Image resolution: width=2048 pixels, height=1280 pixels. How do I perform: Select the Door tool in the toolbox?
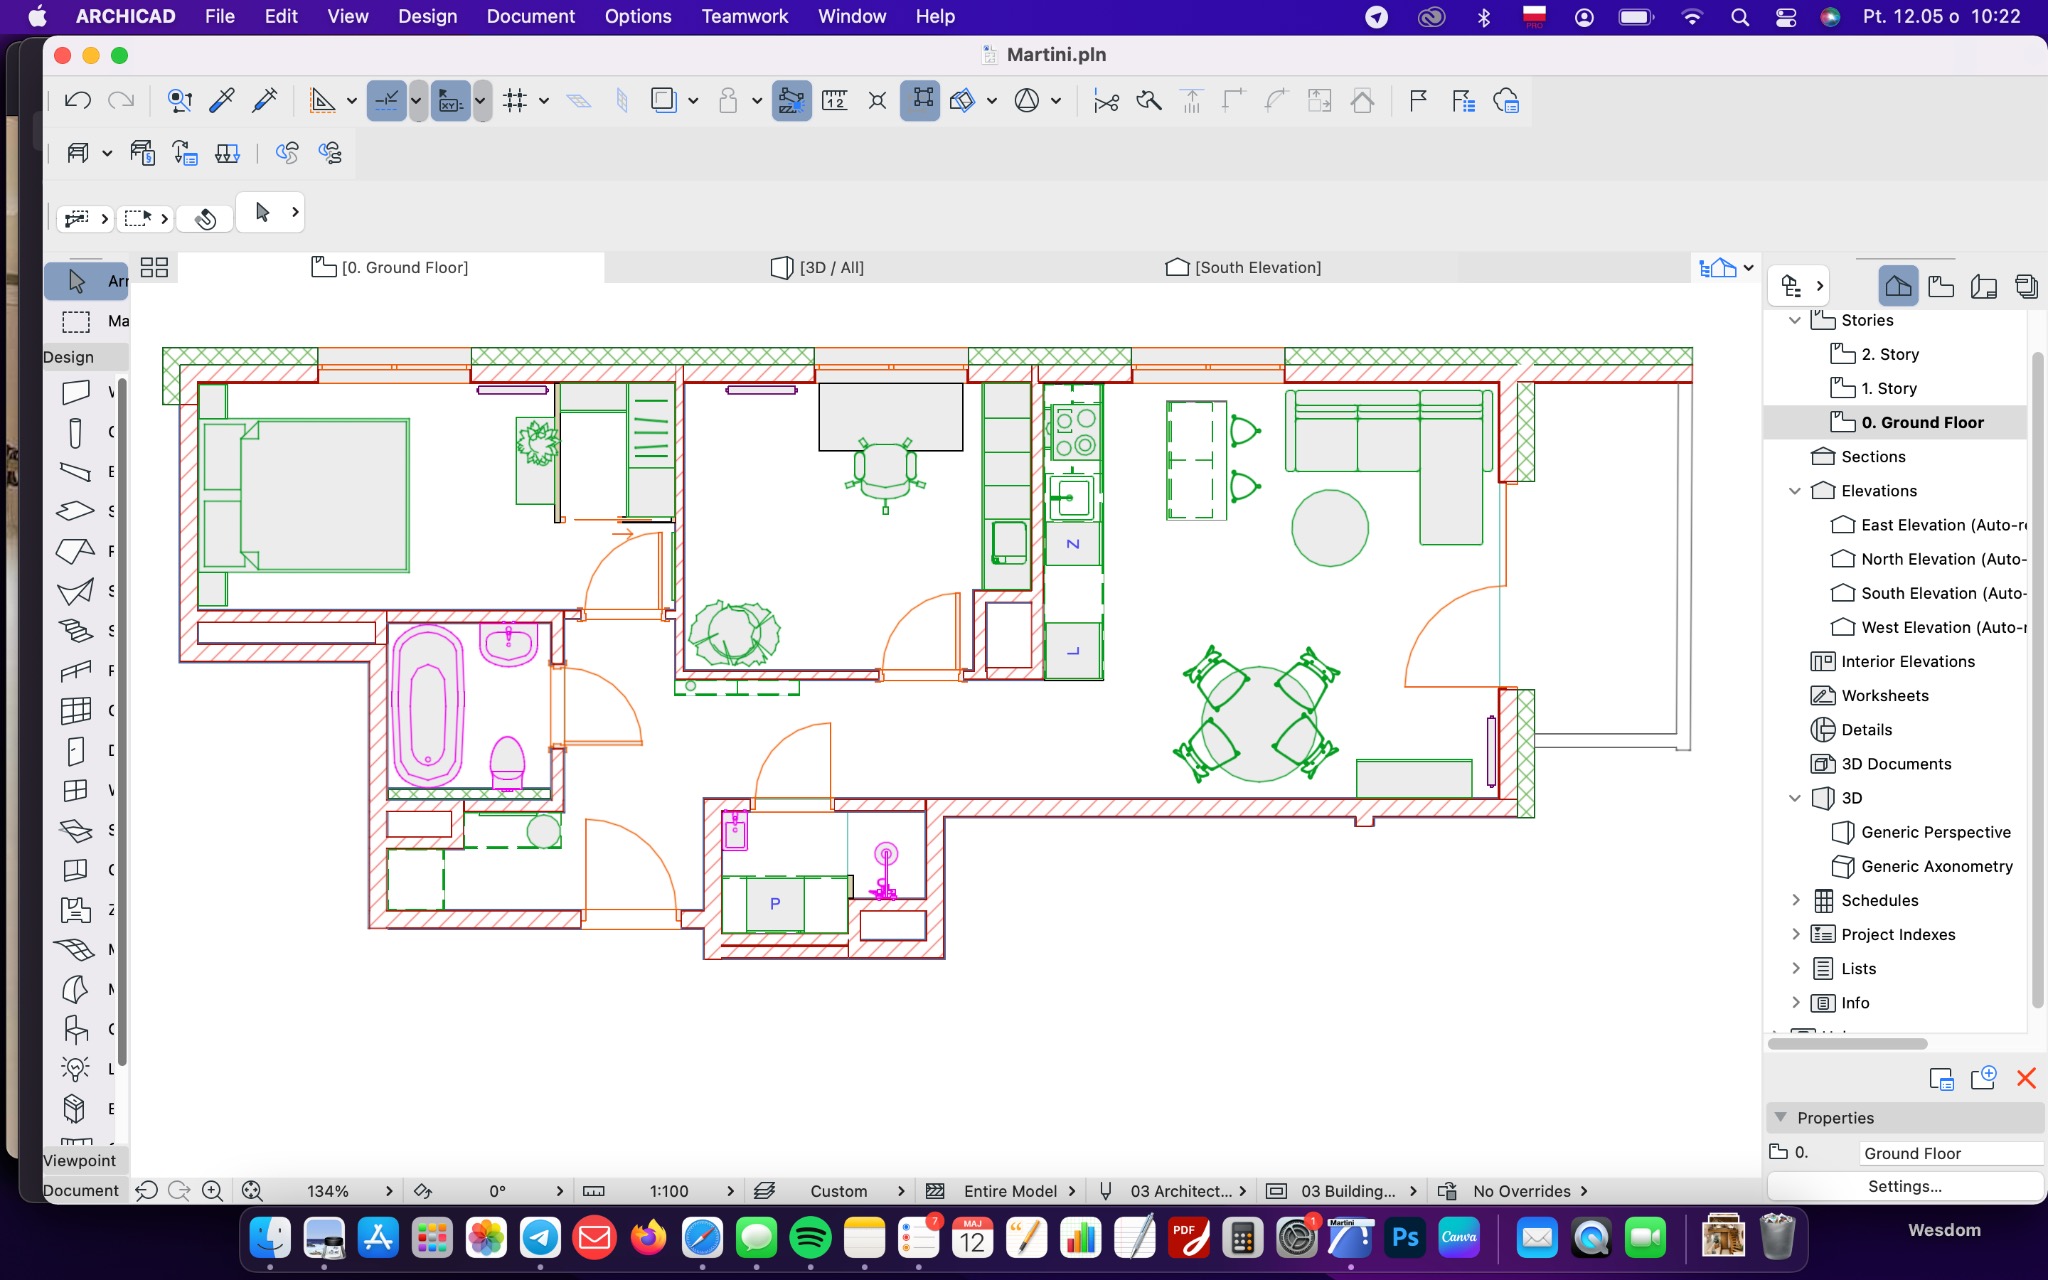75,750
